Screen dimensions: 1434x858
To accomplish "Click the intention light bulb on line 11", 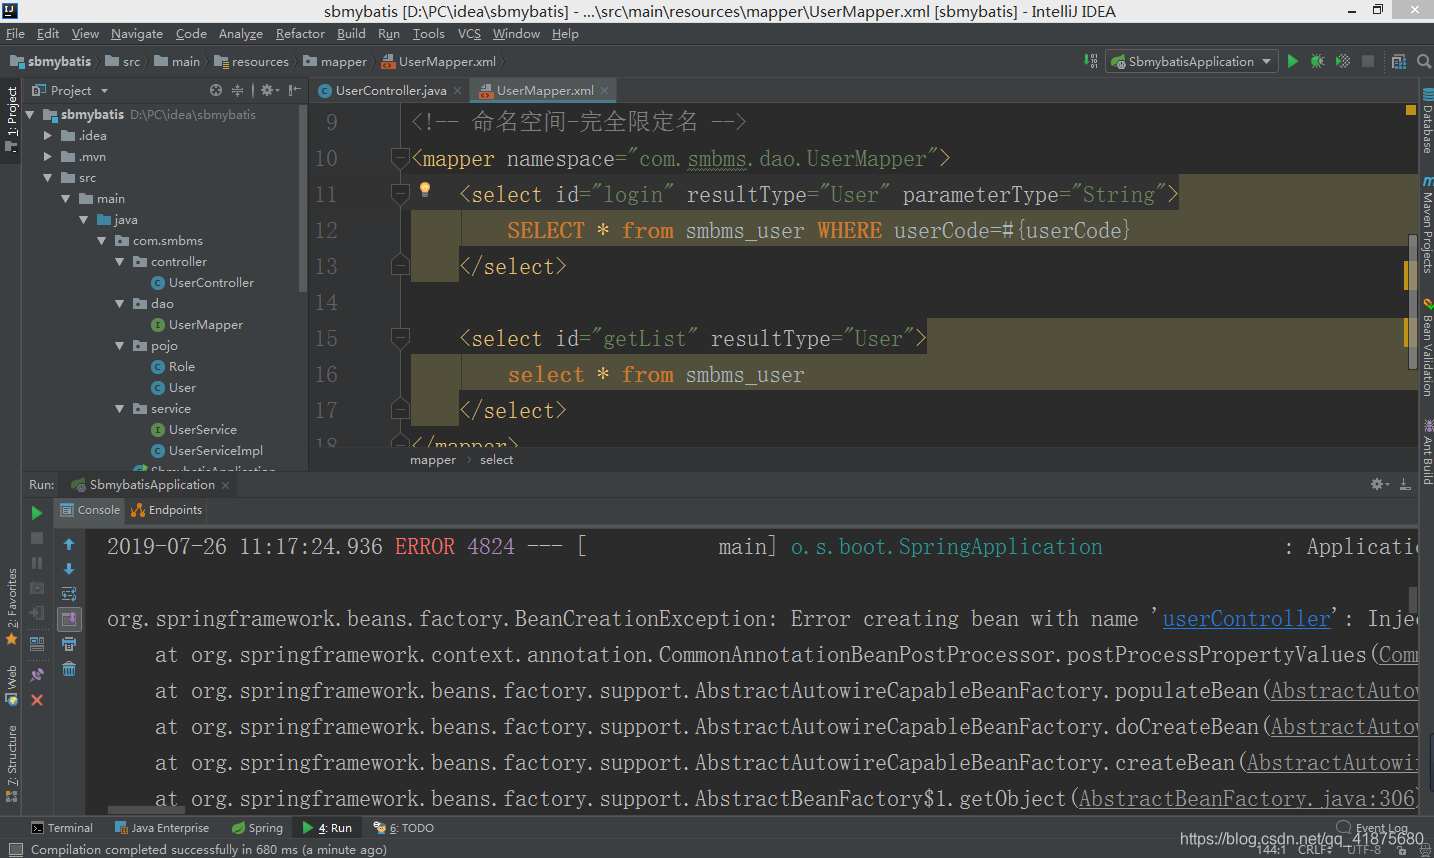I will [x=425, y=189].
